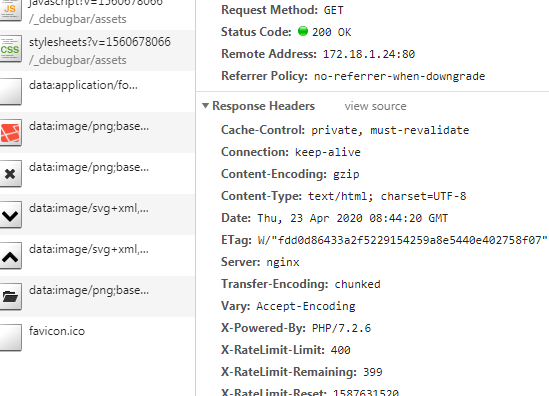Click the ETag header value
The image size is (549, 396).
click(403, 241)
